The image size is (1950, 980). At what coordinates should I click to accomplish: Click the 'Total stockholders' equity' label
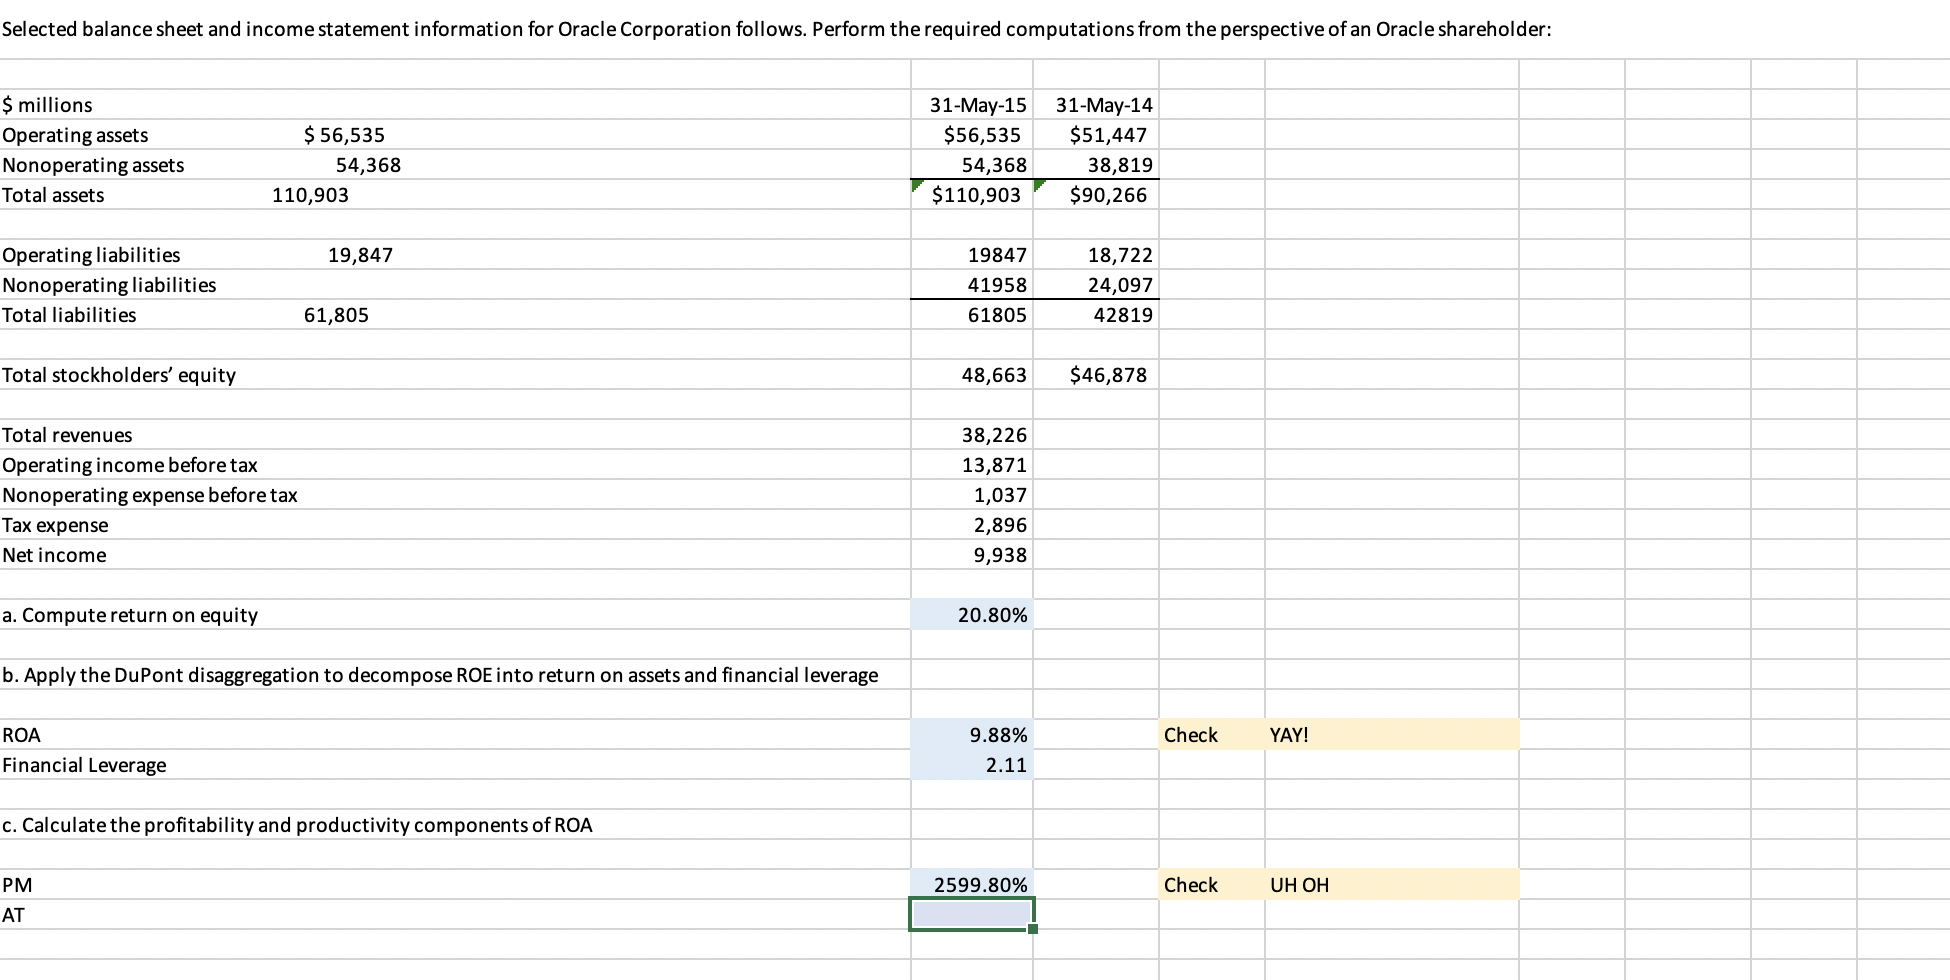pos(119,374)
